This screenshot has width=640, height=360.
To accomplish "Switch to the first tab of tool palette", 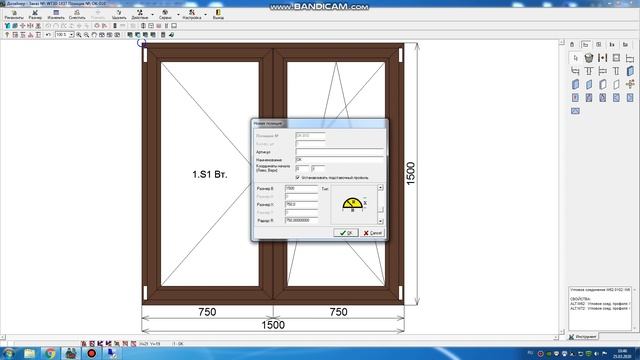I will (x=572, y=44).
